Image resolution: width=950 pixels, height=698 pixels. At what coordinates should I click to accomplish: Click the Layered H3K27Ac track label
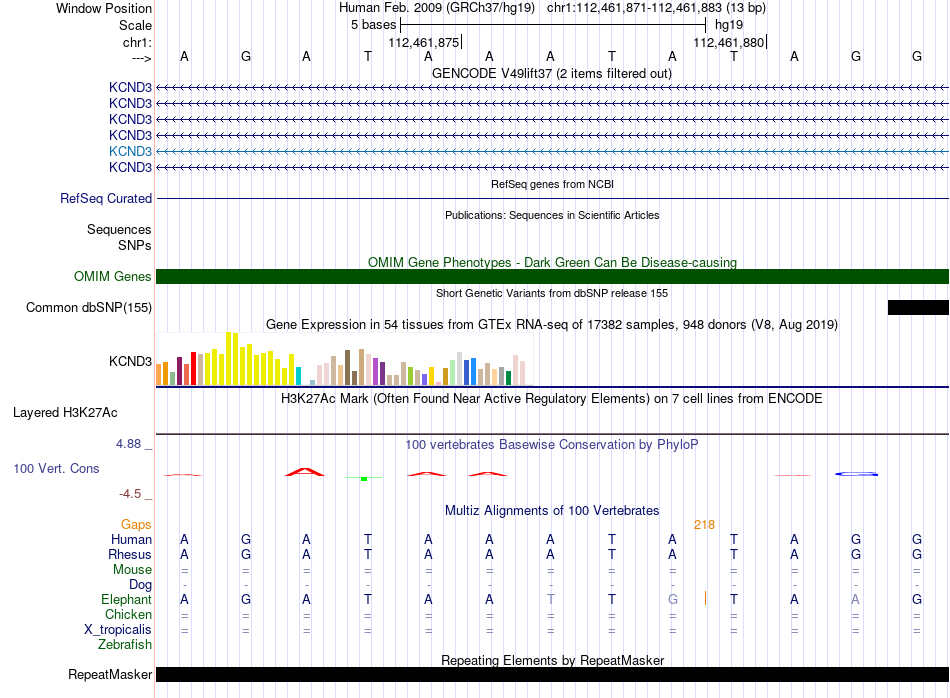[65, 413]
